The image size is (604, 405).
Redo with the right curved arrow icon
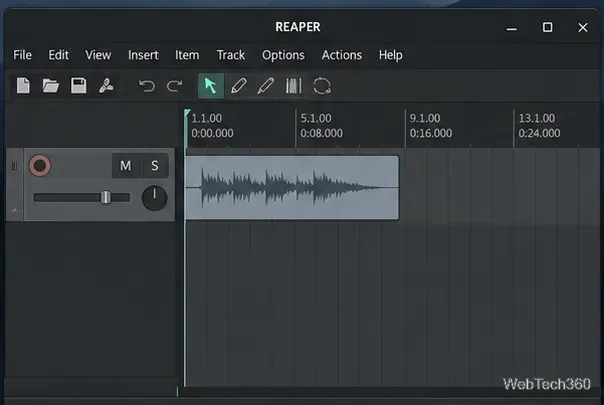(x=174, y=86)
